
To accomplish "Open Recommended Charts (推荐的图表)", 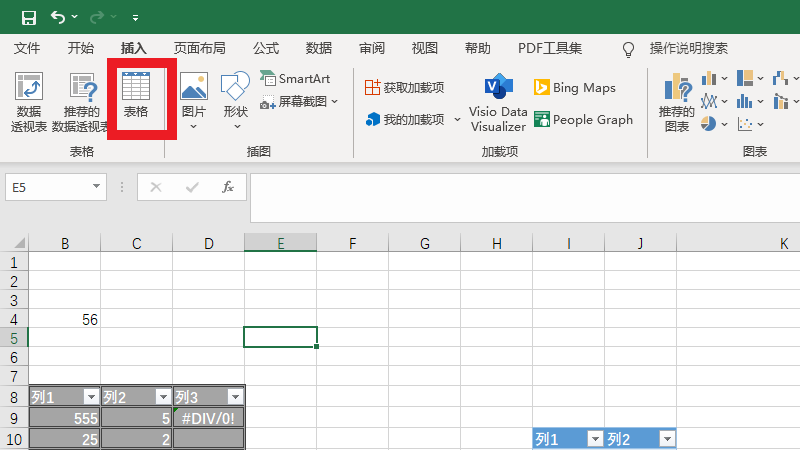I will coord(677,102).
